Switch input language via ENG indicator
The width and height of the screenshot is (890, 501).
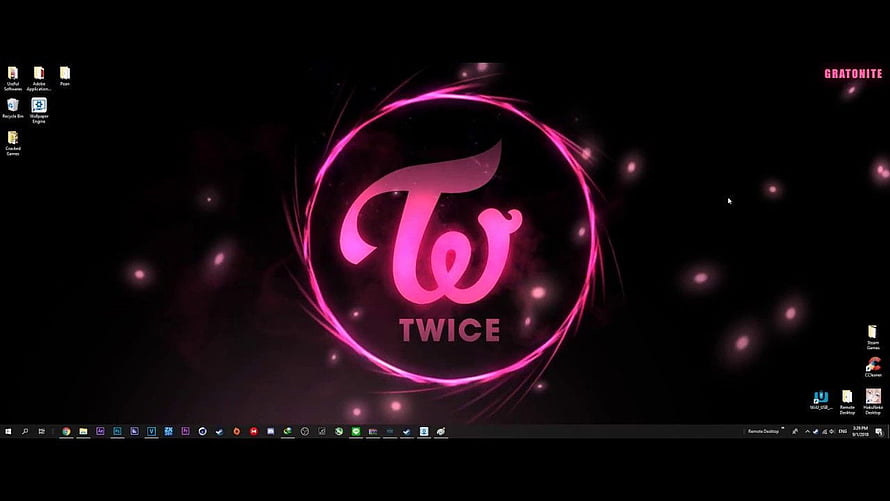tap(843, 431)
